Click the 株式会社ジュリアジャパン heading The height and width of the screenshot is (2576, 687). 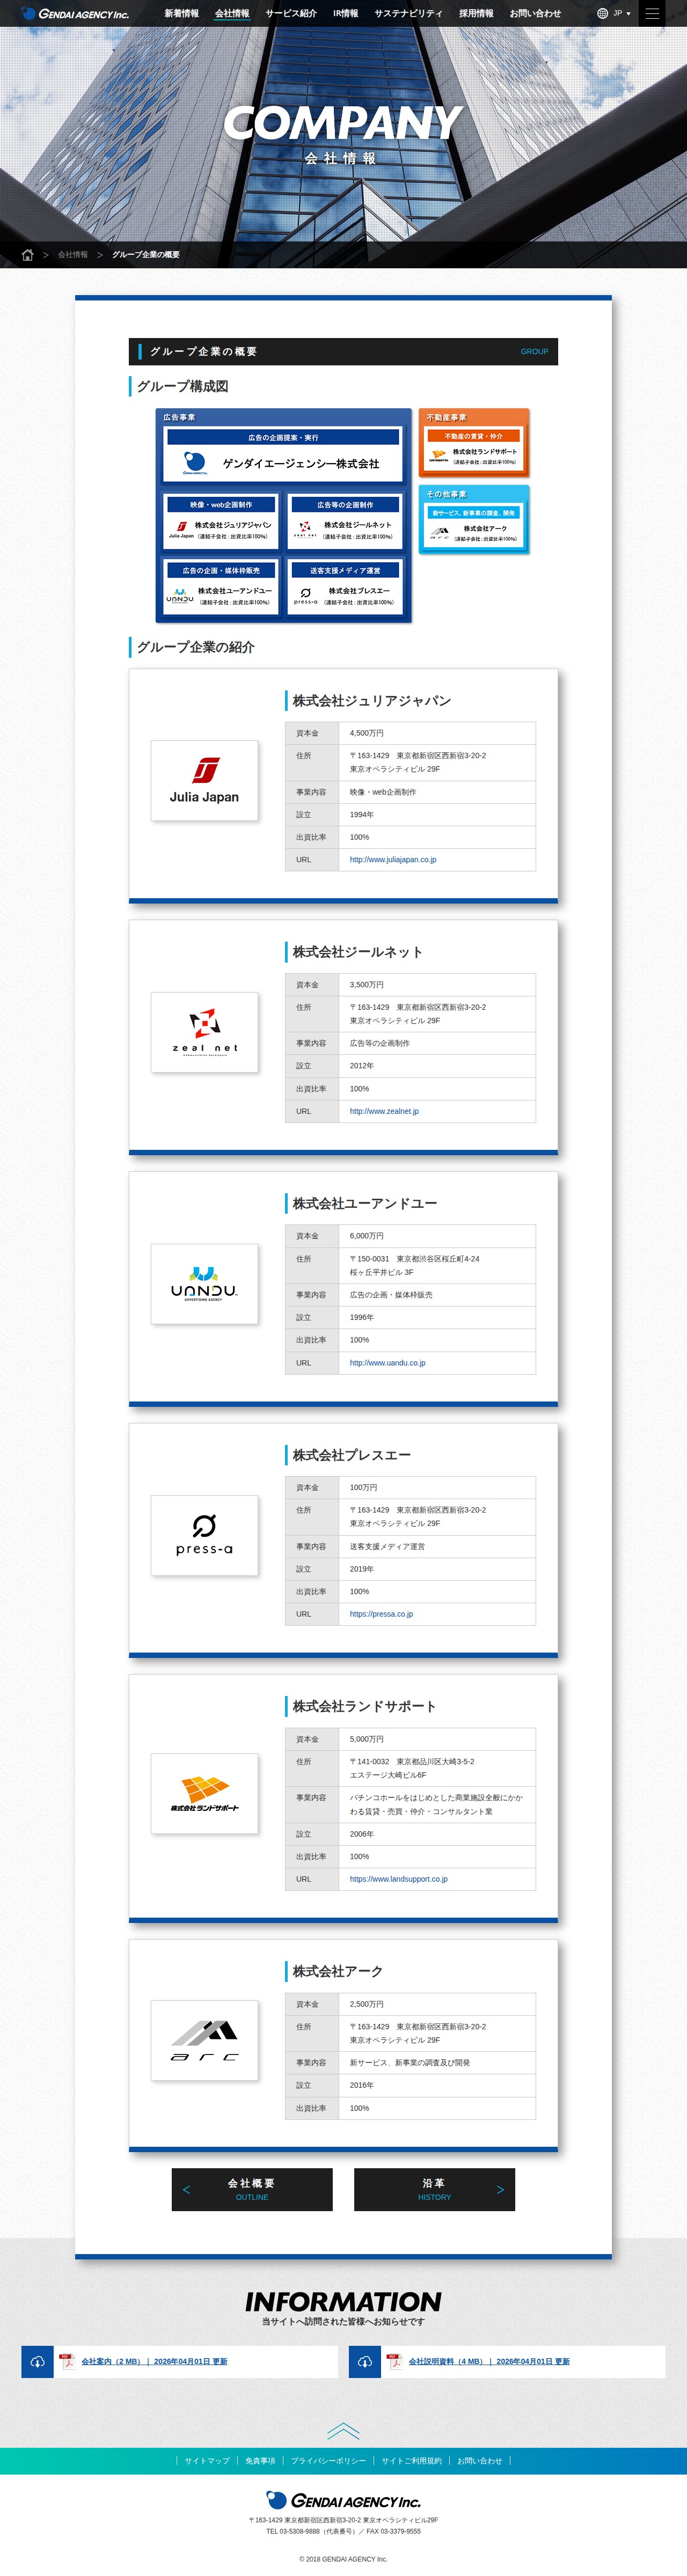click(x=371, y=701)
